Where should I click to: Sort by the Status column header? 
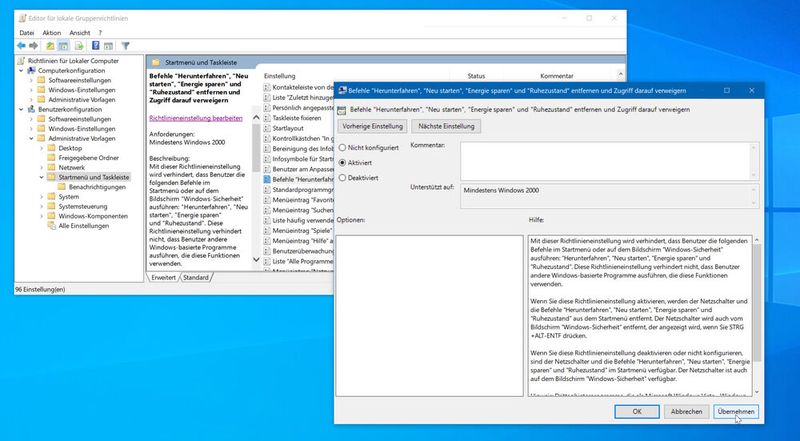(476, 76)
